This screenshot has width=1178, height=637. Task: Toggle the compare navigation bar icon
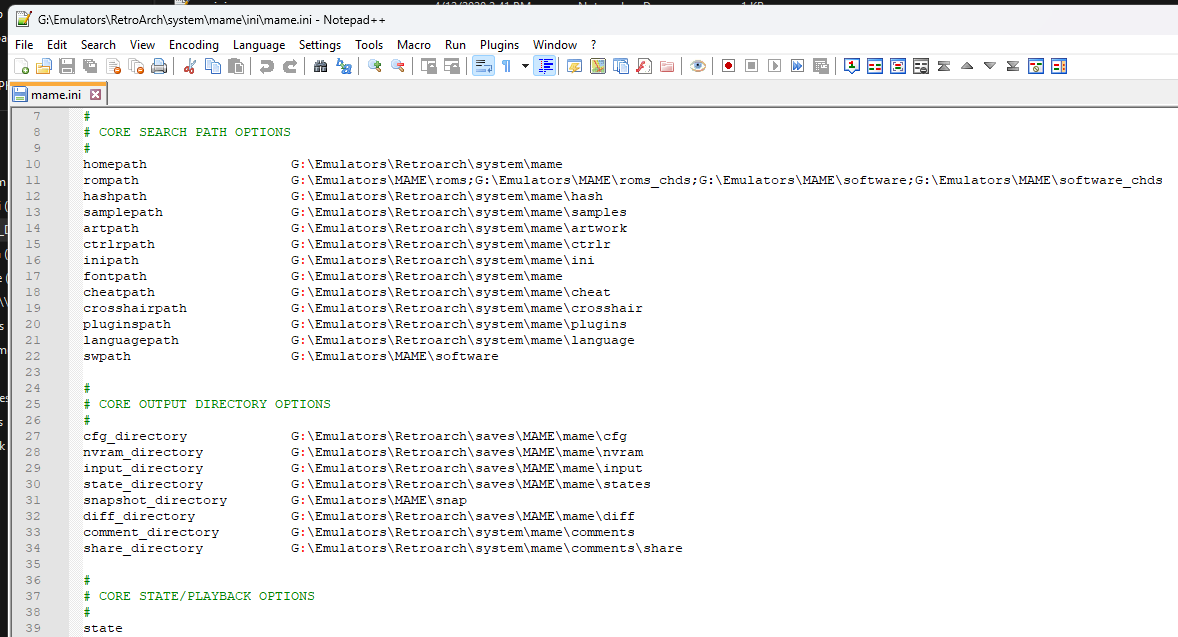(x=1059, y=67)
